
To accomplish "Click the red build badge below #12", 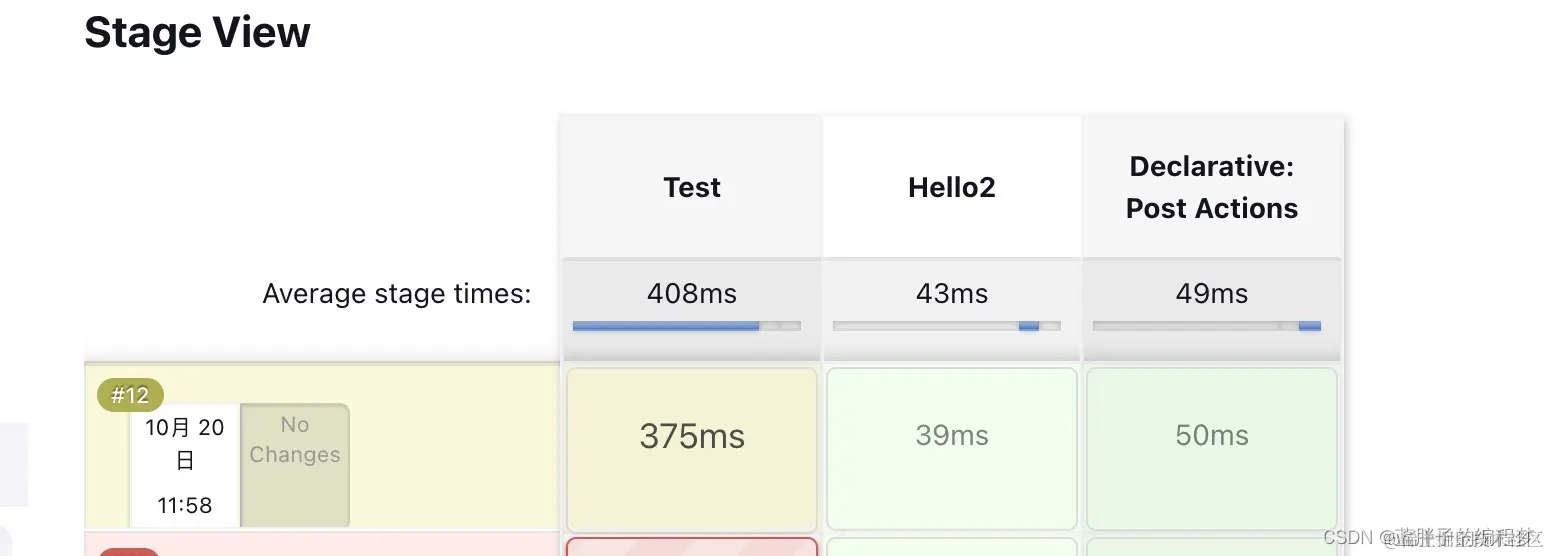I will [x=129, y=551].
